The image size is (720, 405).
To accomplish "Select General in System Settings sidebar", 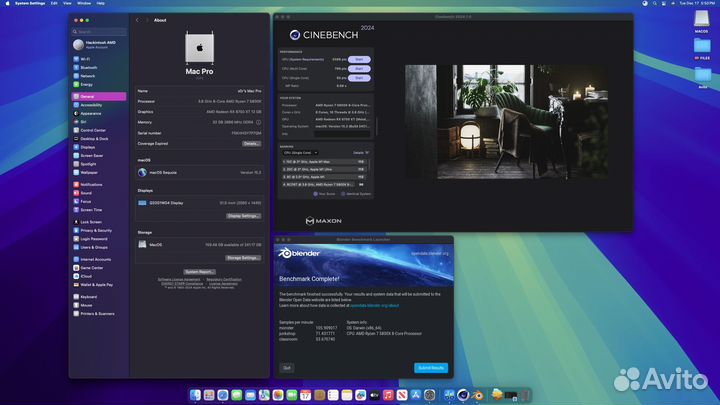I will coord(99,96).
